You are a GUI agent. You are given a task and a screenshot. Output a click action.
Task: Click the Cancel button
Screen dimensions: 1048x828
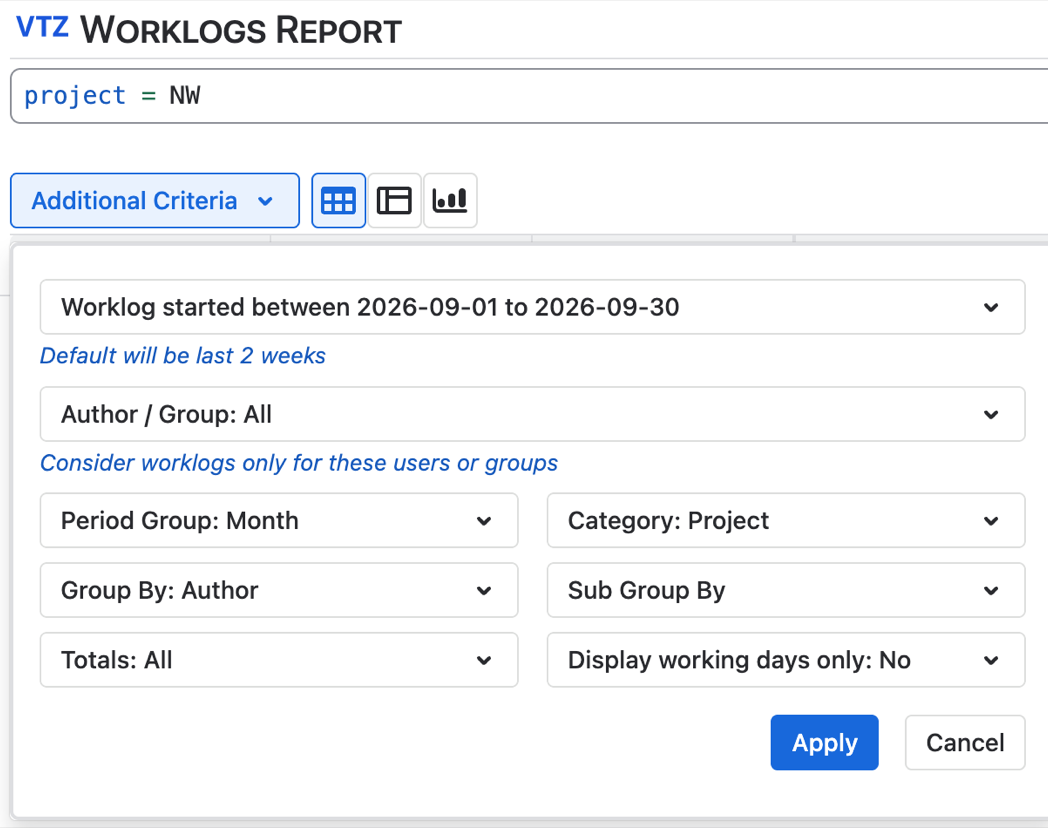964,742
